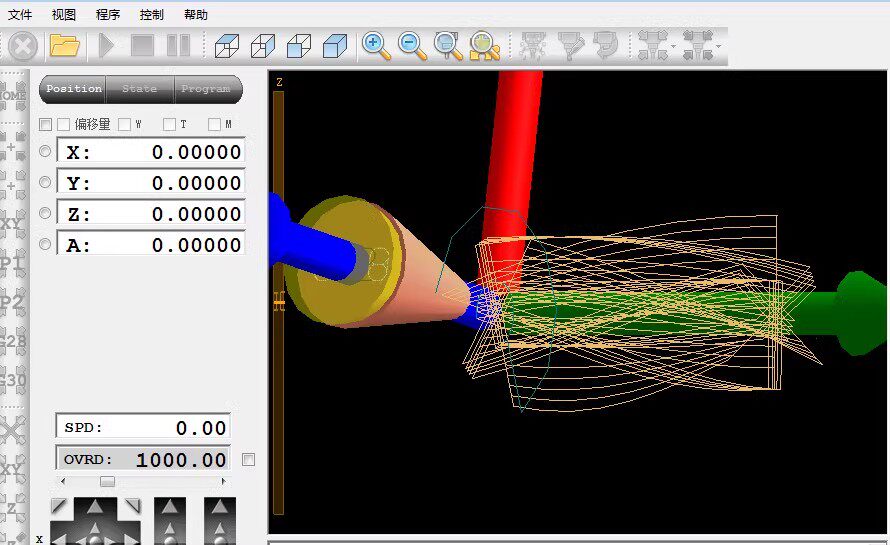Select the X axis radio button
The image size is (890, 545).
tap(45, 151)
